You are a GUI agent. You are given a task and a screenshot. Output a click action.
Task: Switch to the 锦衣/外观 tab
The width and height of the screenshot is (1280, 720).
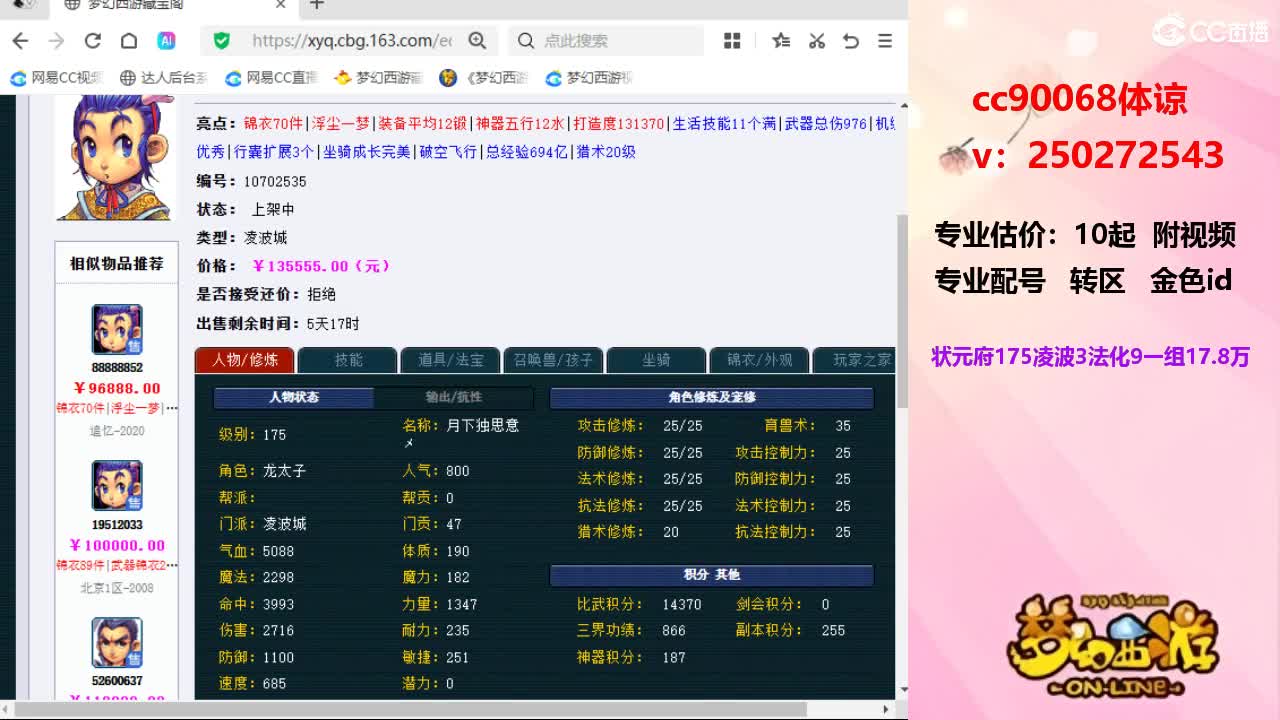759,360
